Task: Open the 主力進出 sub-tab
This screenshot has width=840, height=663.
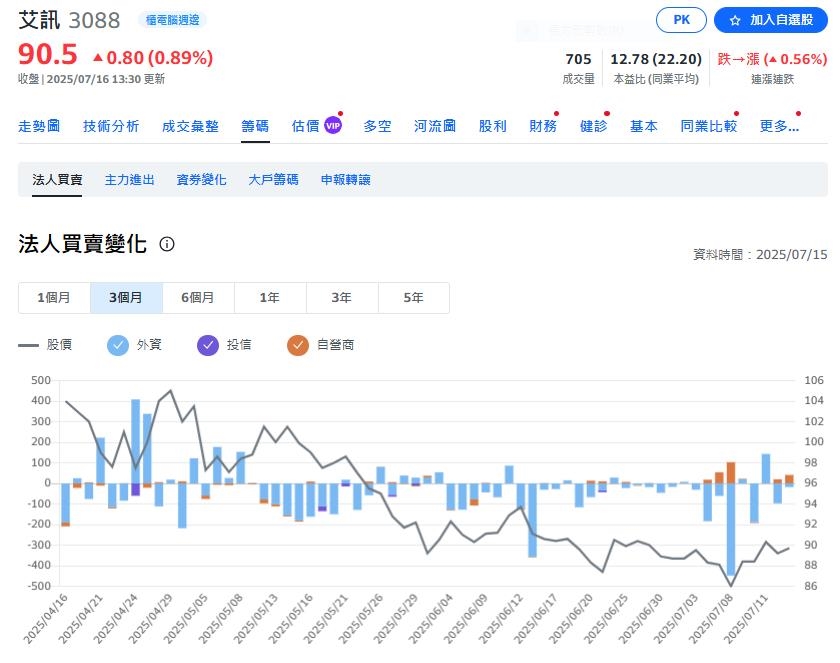Action: pos(129,179)
